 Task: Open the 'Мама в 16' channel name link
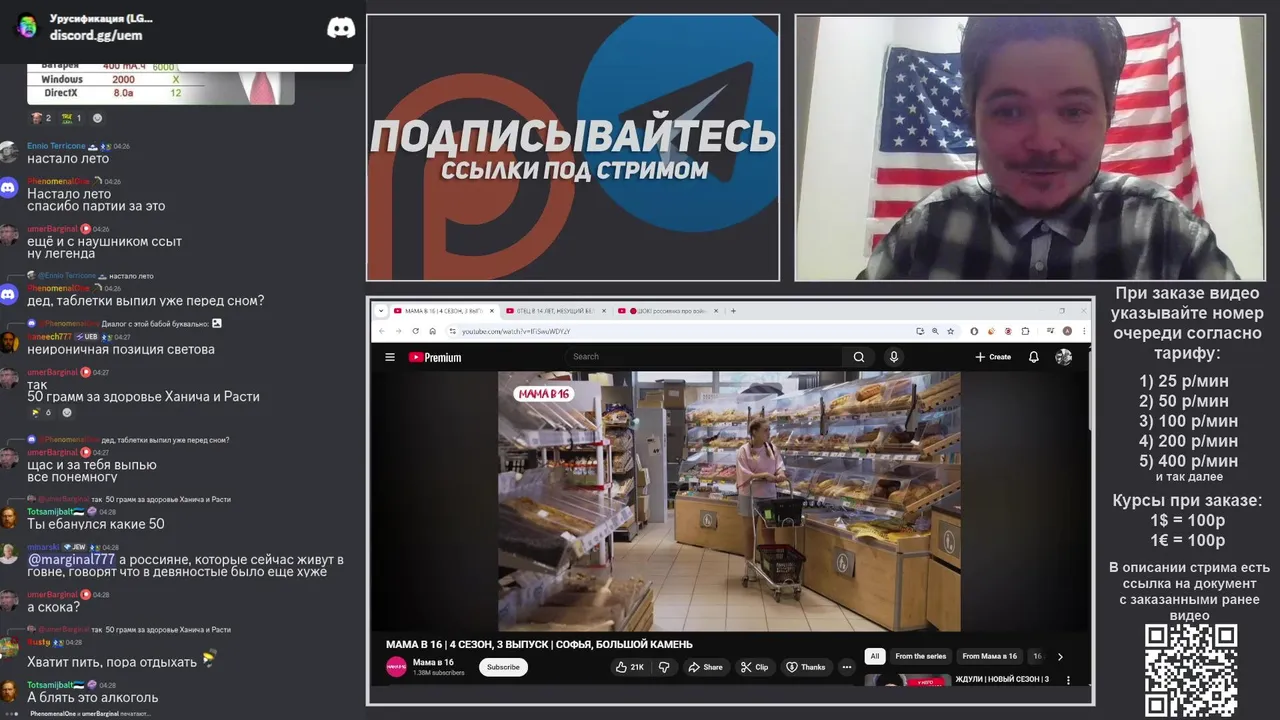pyautogui.click(x=433, y=662)
